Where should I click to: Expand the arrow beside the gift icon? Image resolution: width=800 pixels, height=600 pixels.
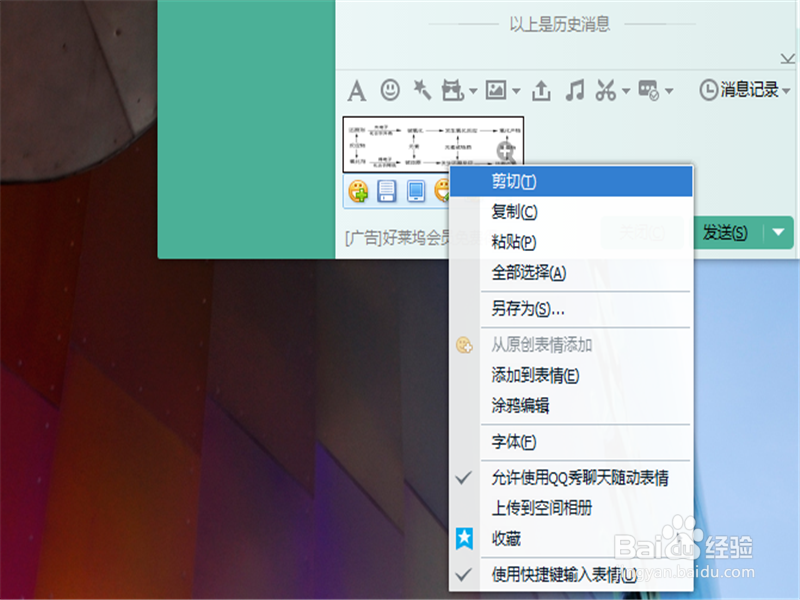[x=473, y=91]
